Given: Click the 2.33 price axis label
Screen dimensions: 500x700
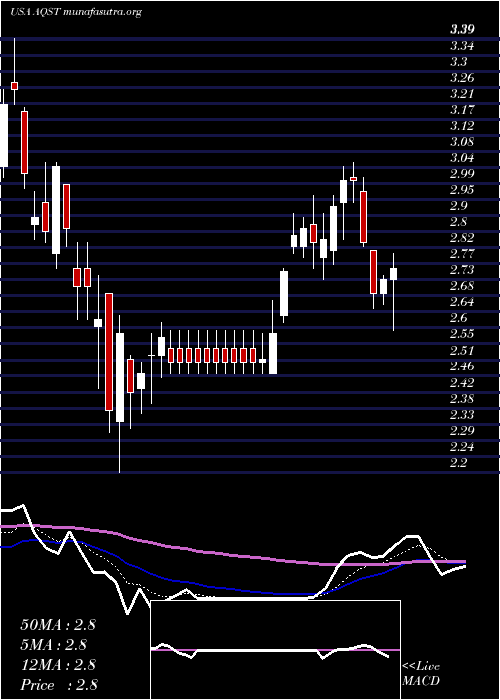Looking at the screenshot, I should click(x=462, y=415).
